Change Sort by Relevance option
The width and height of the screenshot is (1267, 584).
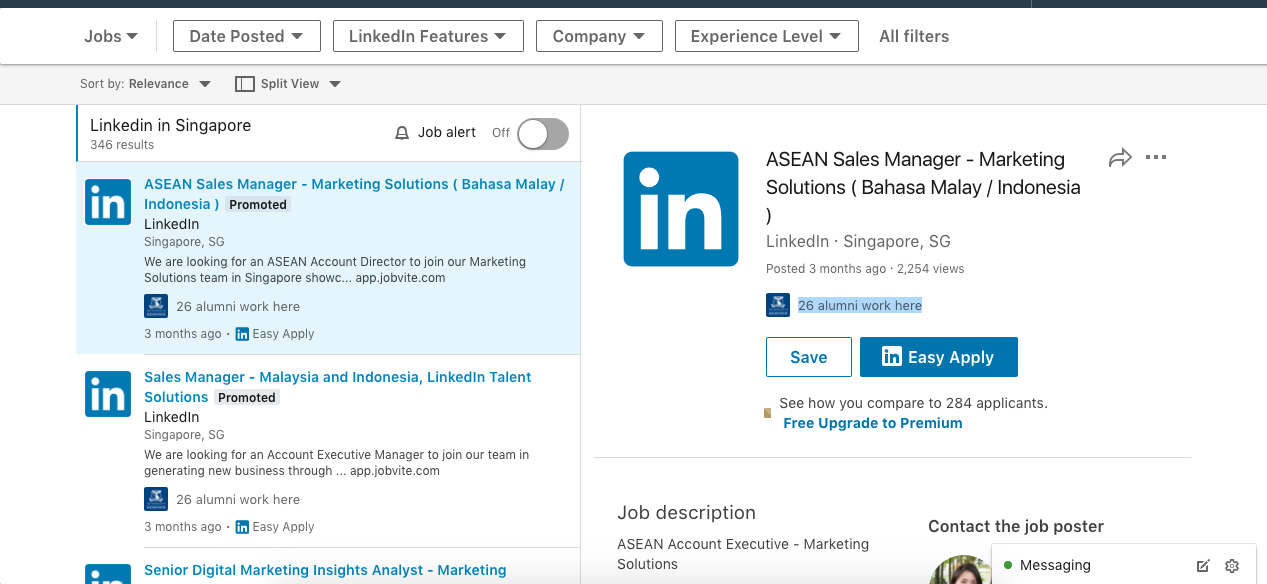[170, 84]
